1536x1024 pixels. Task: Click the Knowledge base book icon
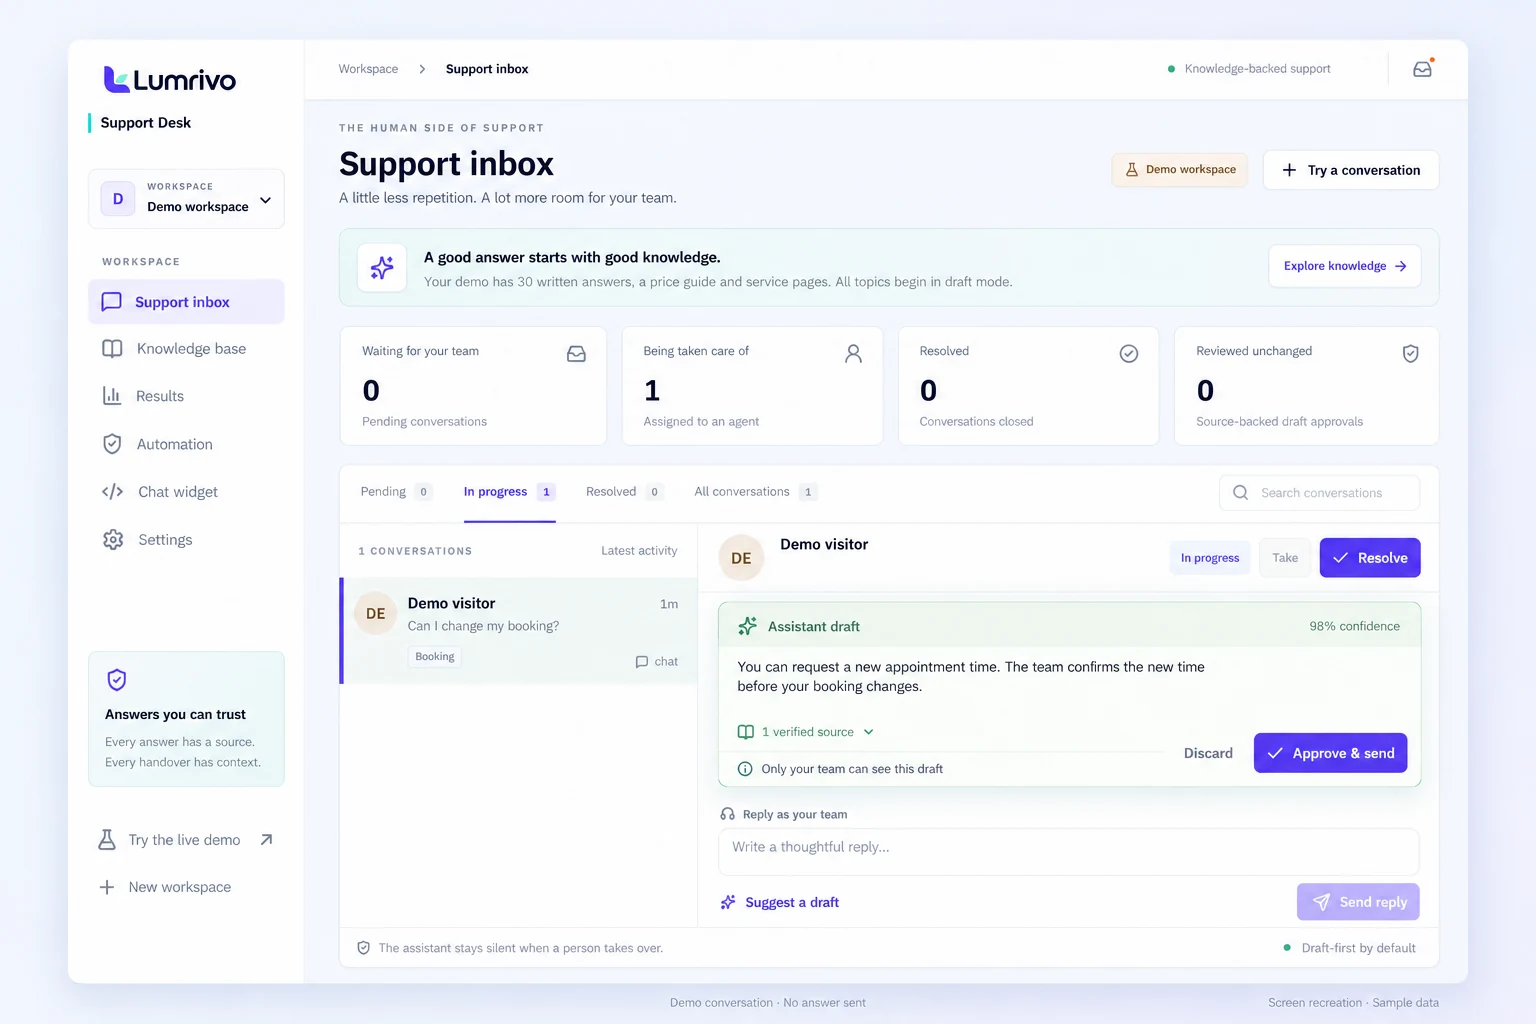[x=112, y=349]
